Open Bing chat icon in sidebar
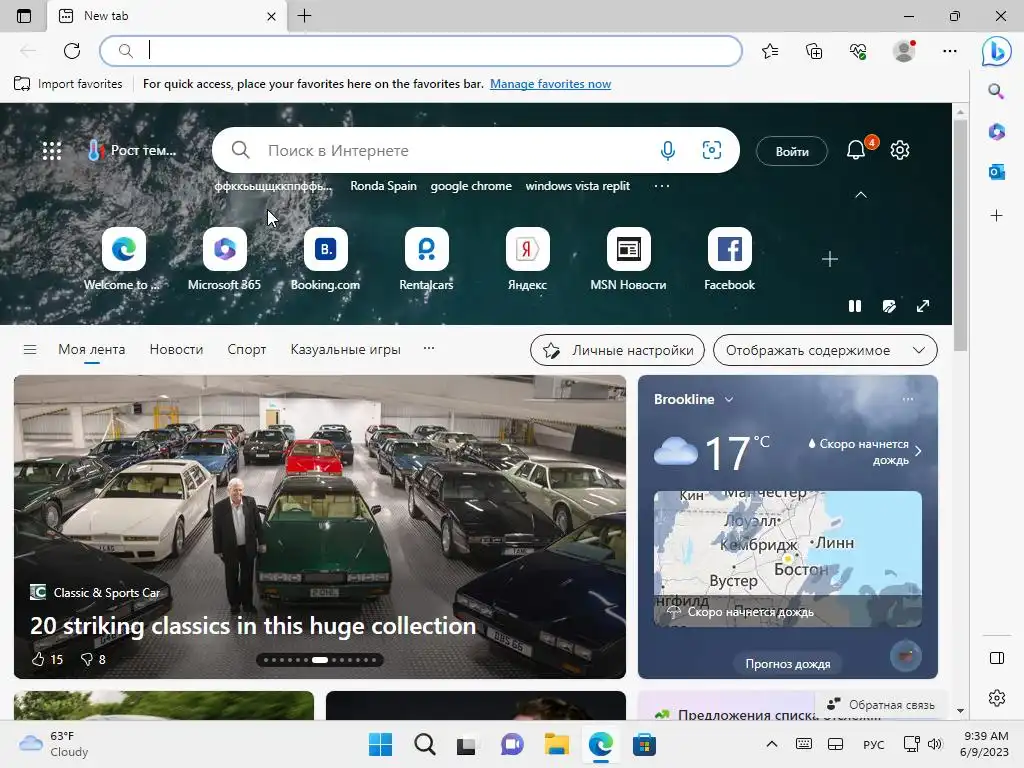Screen dimensions: 1024x768 tap(997, 52)
